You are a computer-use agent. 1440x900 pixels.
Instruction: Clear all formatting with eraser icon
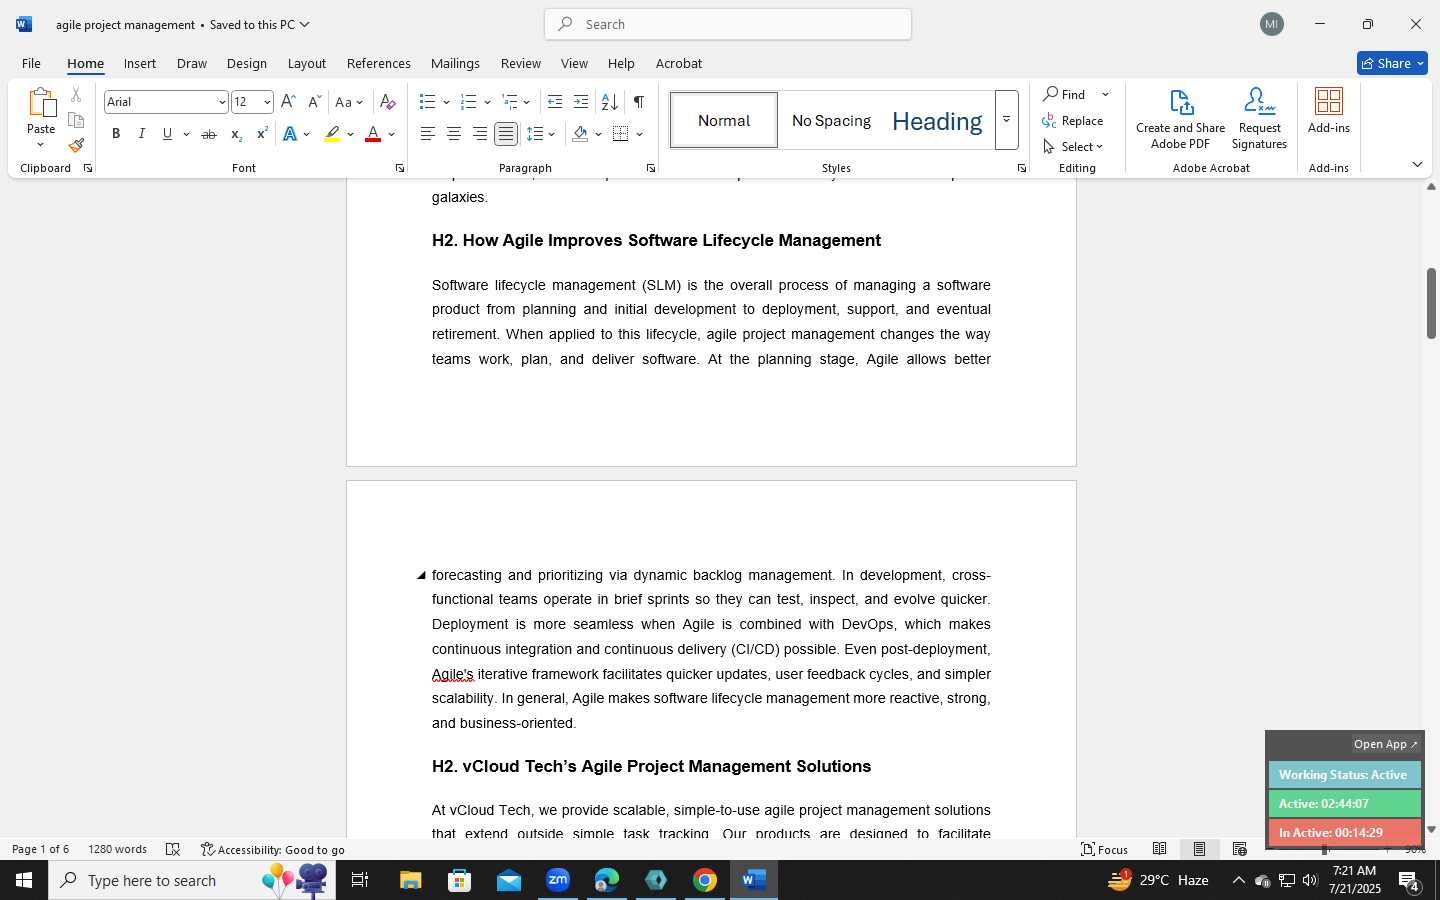click(x=388, y=102)
